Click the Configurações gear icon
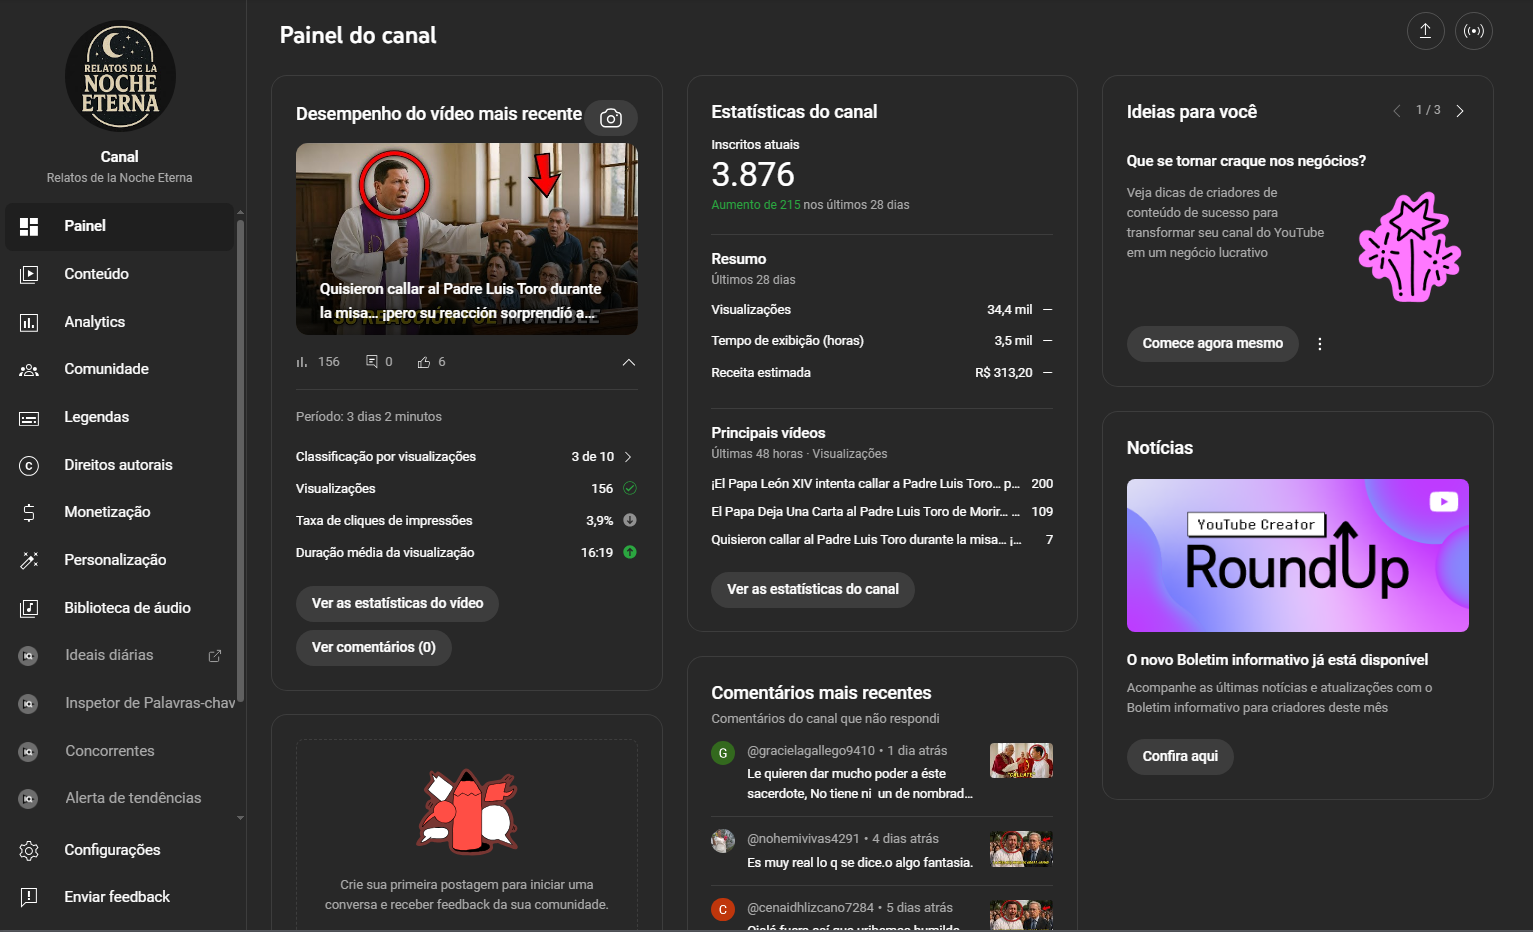 click(29, 850)
